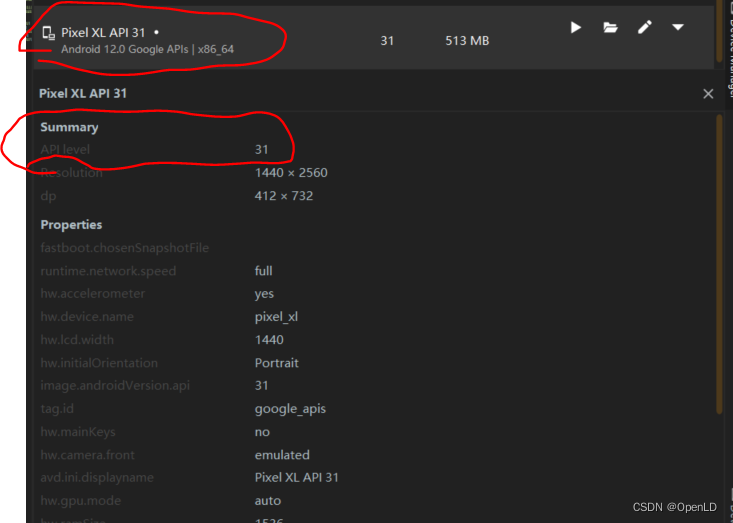Close the Pixel XL API 31 details panel
The width and height of the screenshot is (733, 523).
click(708, 94)
